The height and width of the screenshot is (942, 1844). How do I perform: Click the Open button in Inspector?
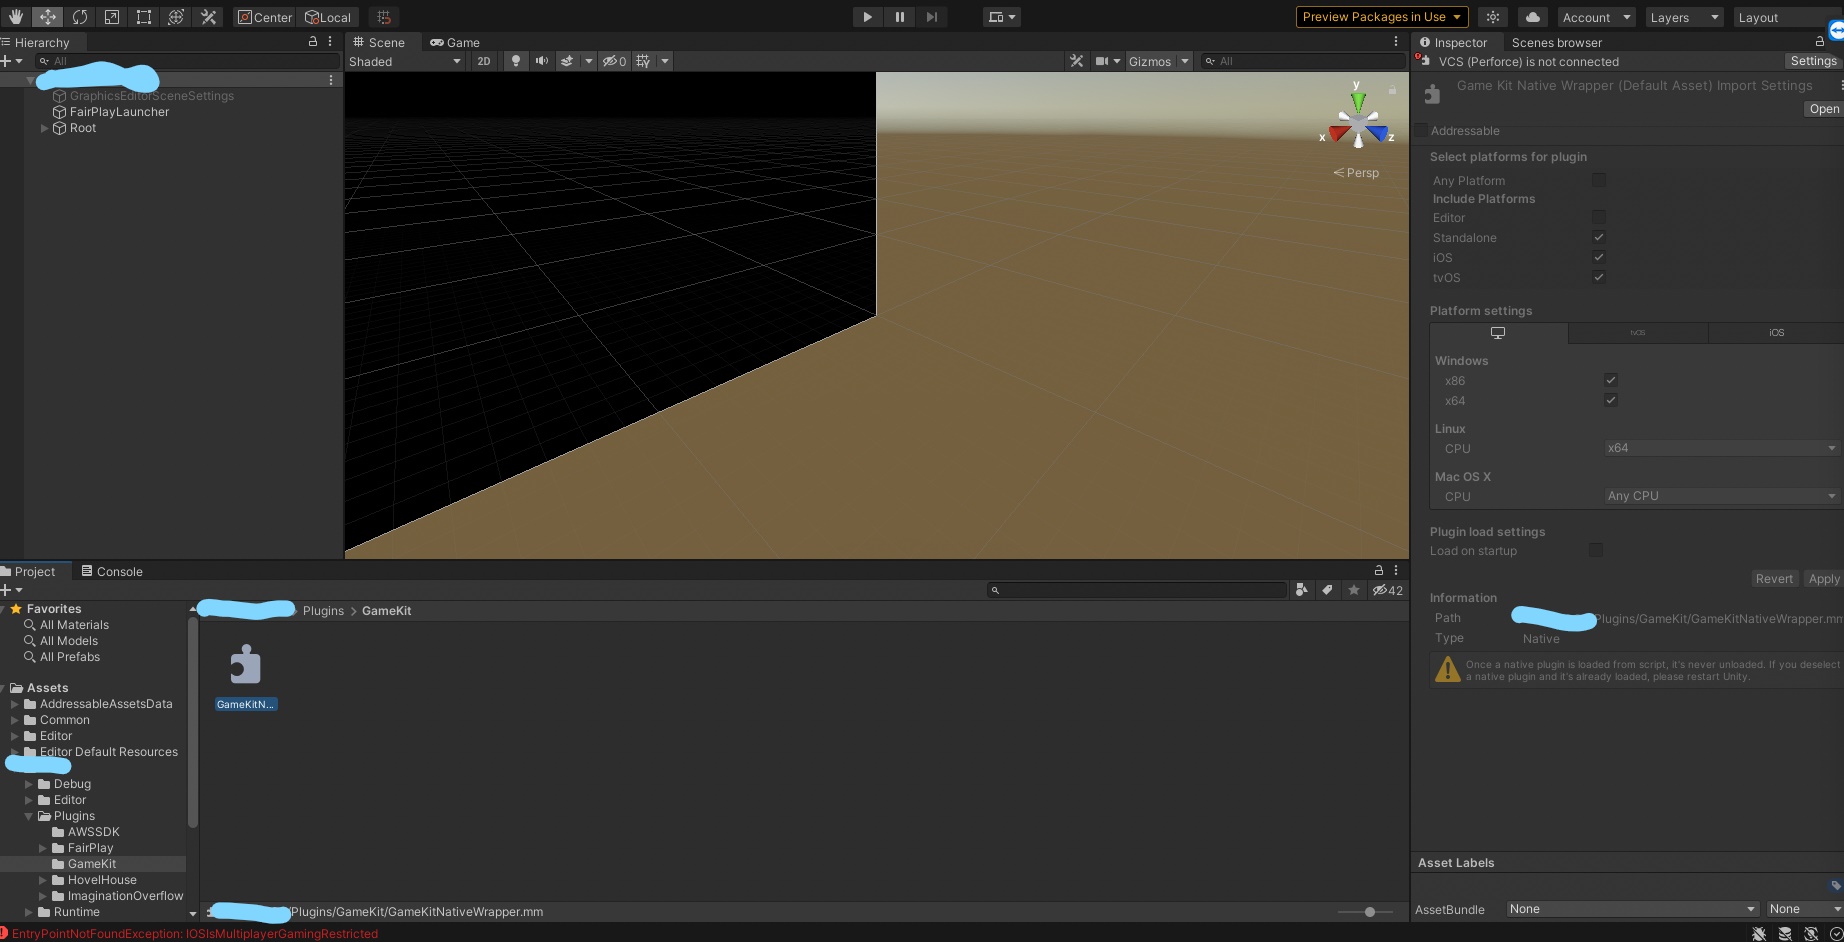[x=1824, y=109]
